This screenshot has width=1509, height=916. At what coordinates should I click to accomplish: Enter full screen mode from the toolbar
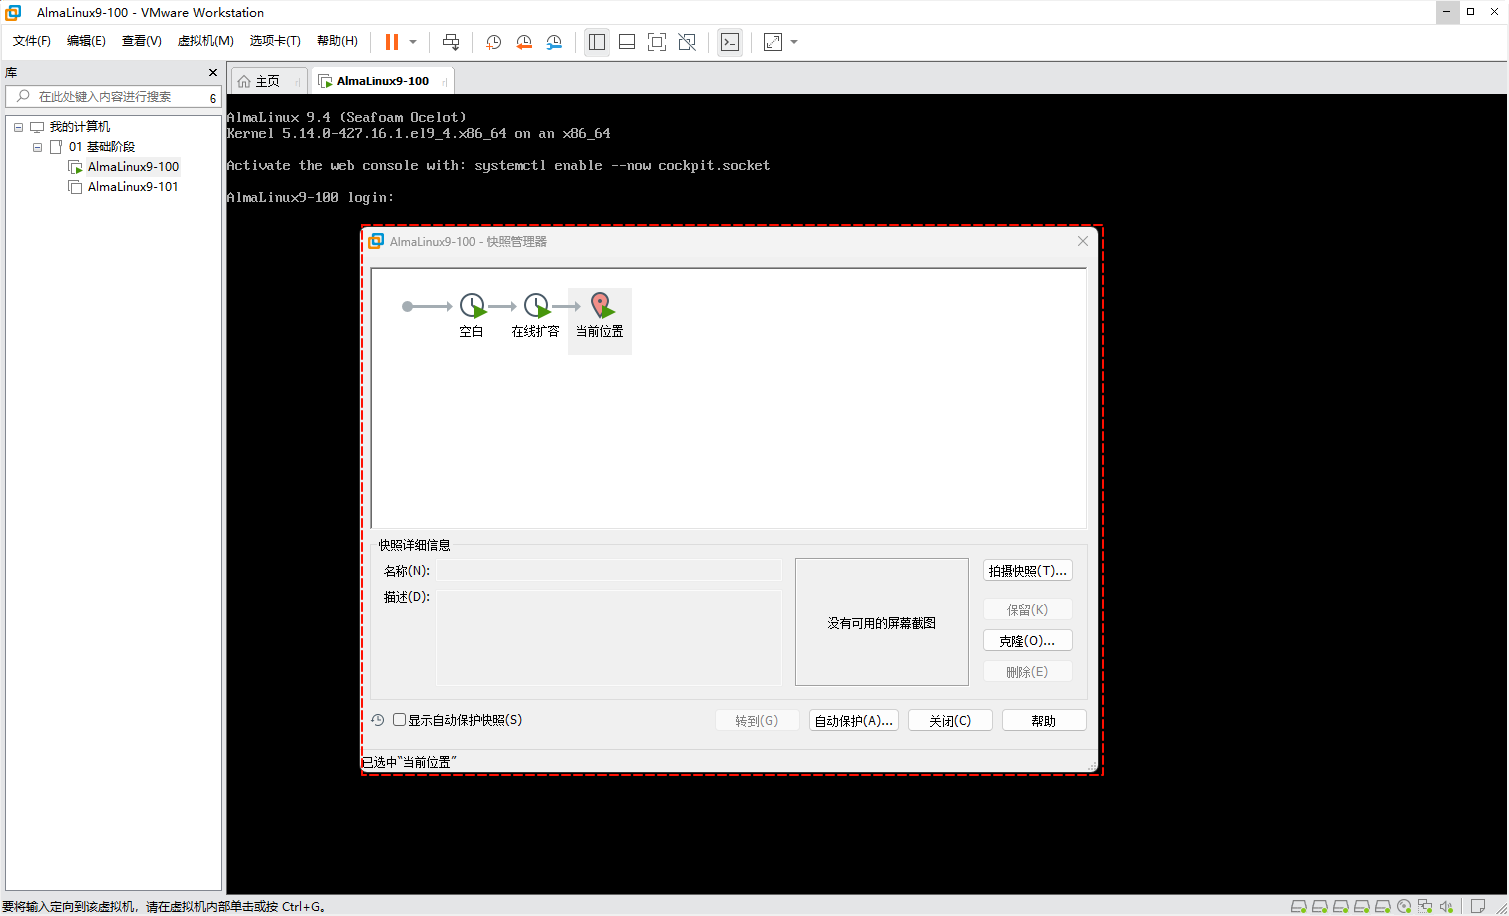657,42
